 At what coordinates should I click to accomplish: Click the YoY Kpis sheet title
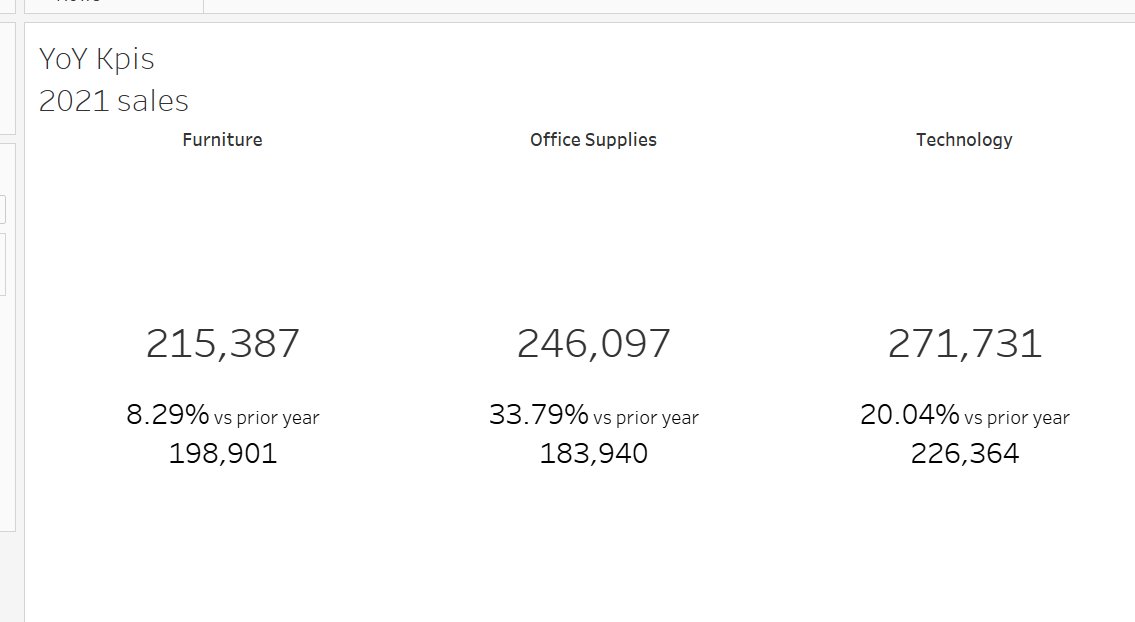[97, 60]
